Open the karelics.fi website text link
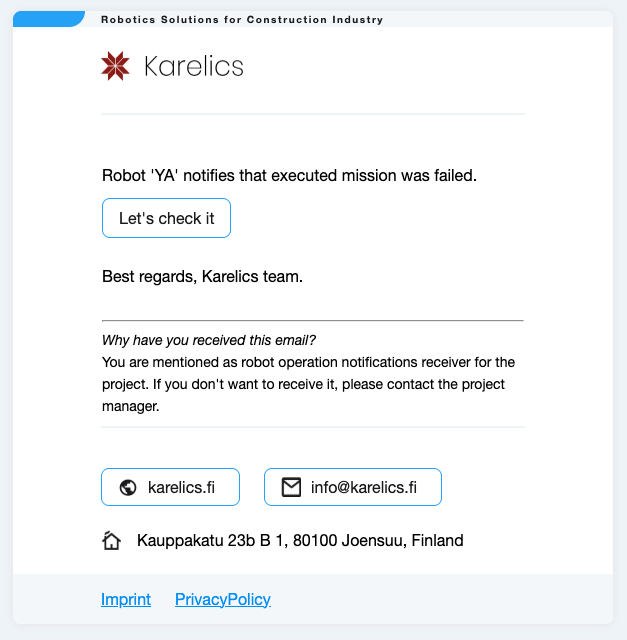The image size is (627, 640). [181, 488]
